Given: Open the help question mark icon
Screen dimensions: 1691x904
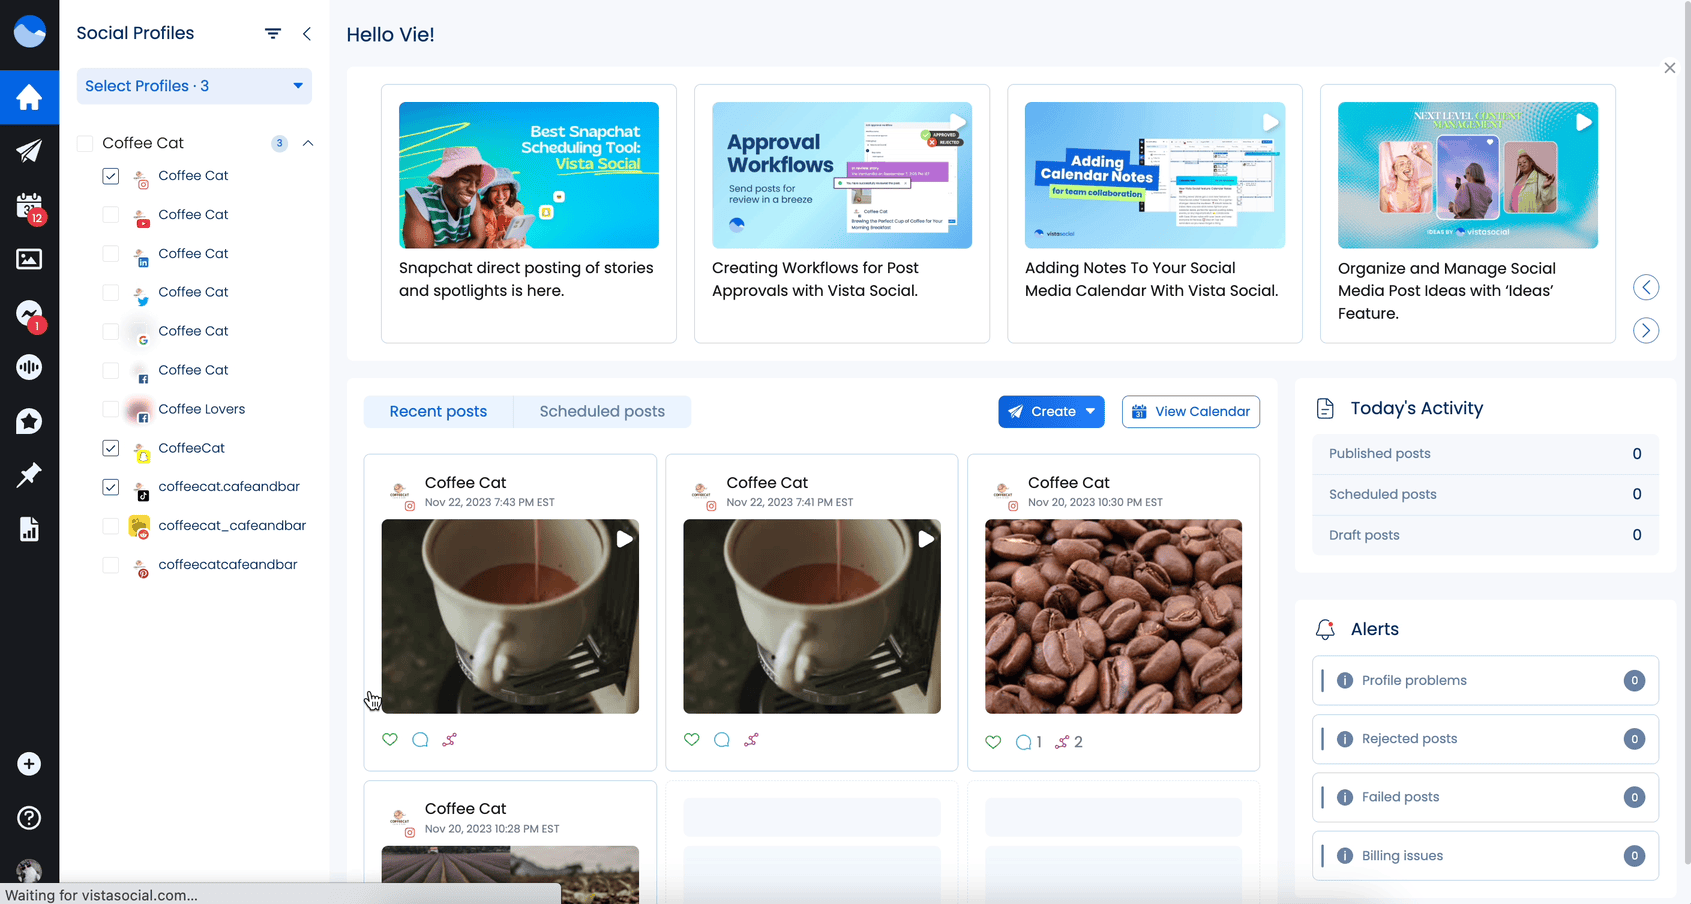Looking at the screenshot, I should point(29,818).
